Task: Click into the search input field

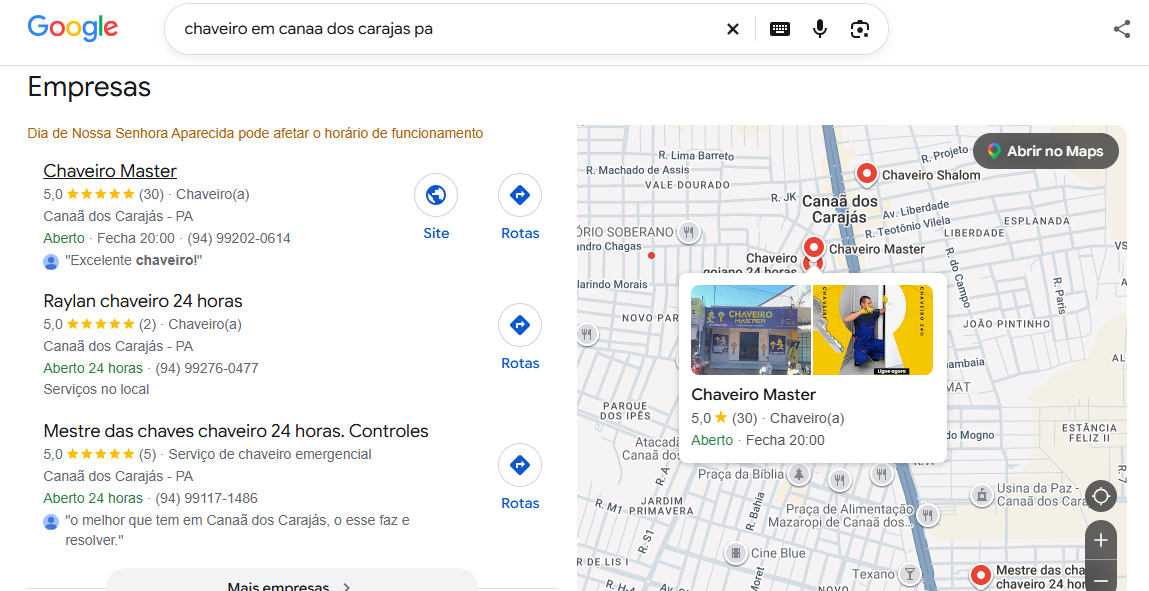Action: (447, 29)
